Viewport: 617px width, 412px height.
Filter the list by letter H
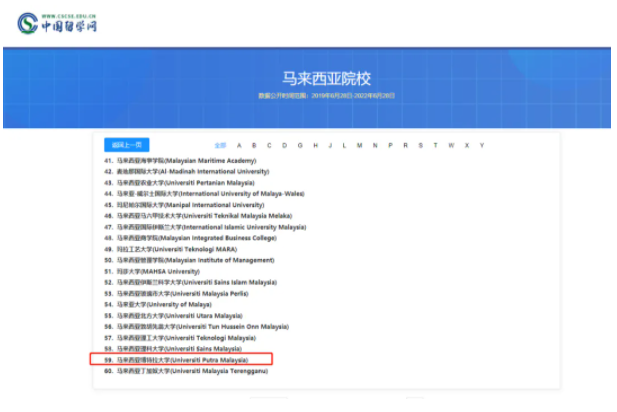pyautogui.click(x=316, y=145)
